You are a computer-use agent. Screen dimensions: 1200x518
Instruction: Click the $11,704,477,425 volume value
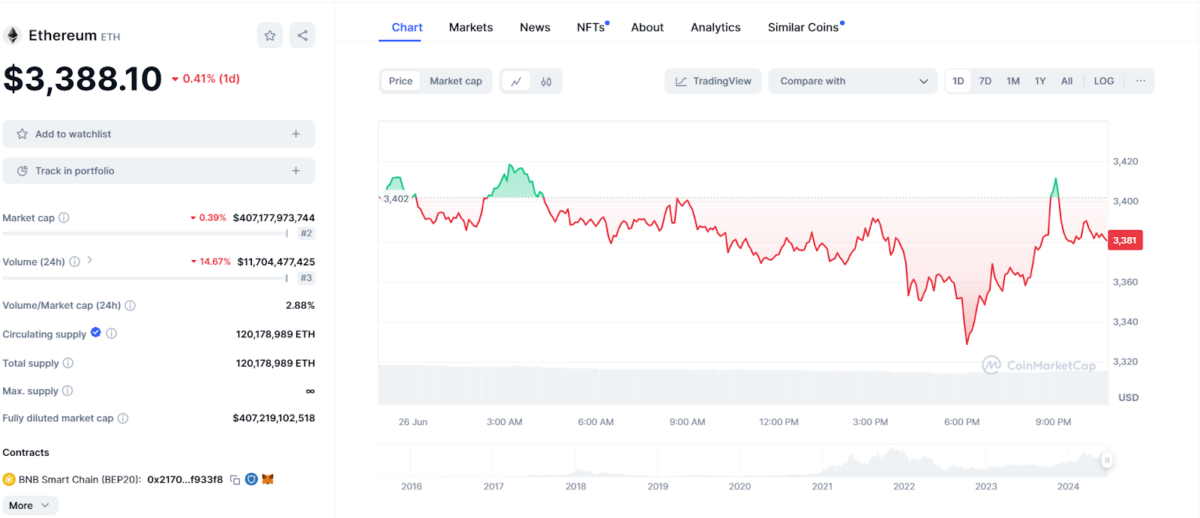point(276,261)
